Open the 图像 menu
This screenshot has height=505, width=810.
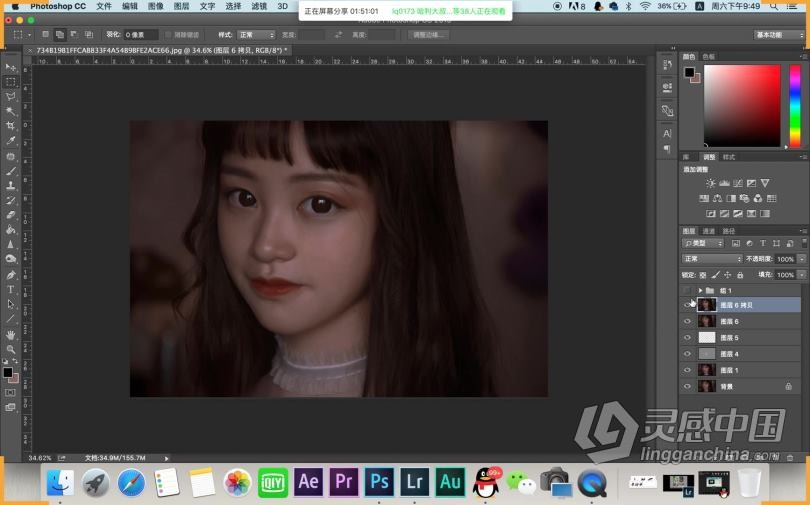tap(155, 6)
